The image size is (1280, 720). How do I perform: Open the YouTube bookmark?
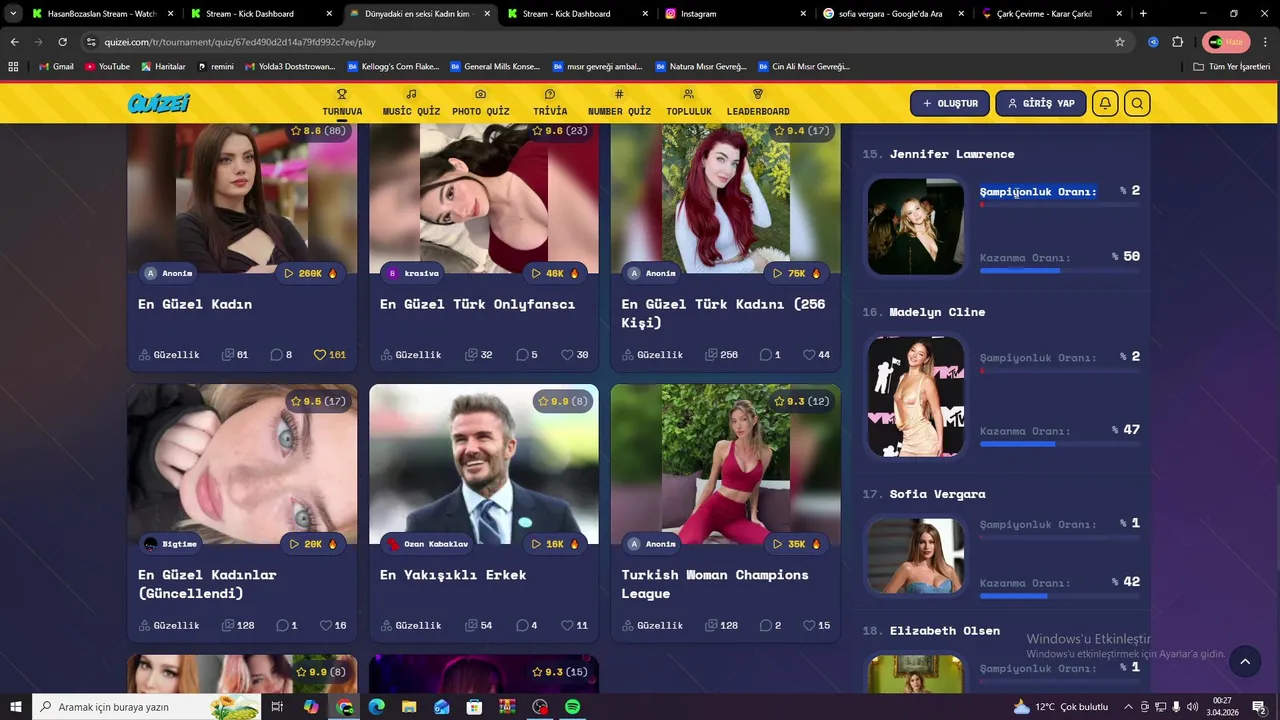[x=108, y=66]
